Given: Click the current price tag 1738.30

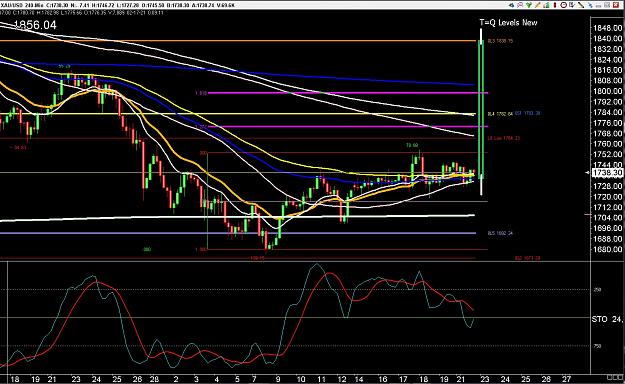Looking at the screenshot, I should coord(607,173).
